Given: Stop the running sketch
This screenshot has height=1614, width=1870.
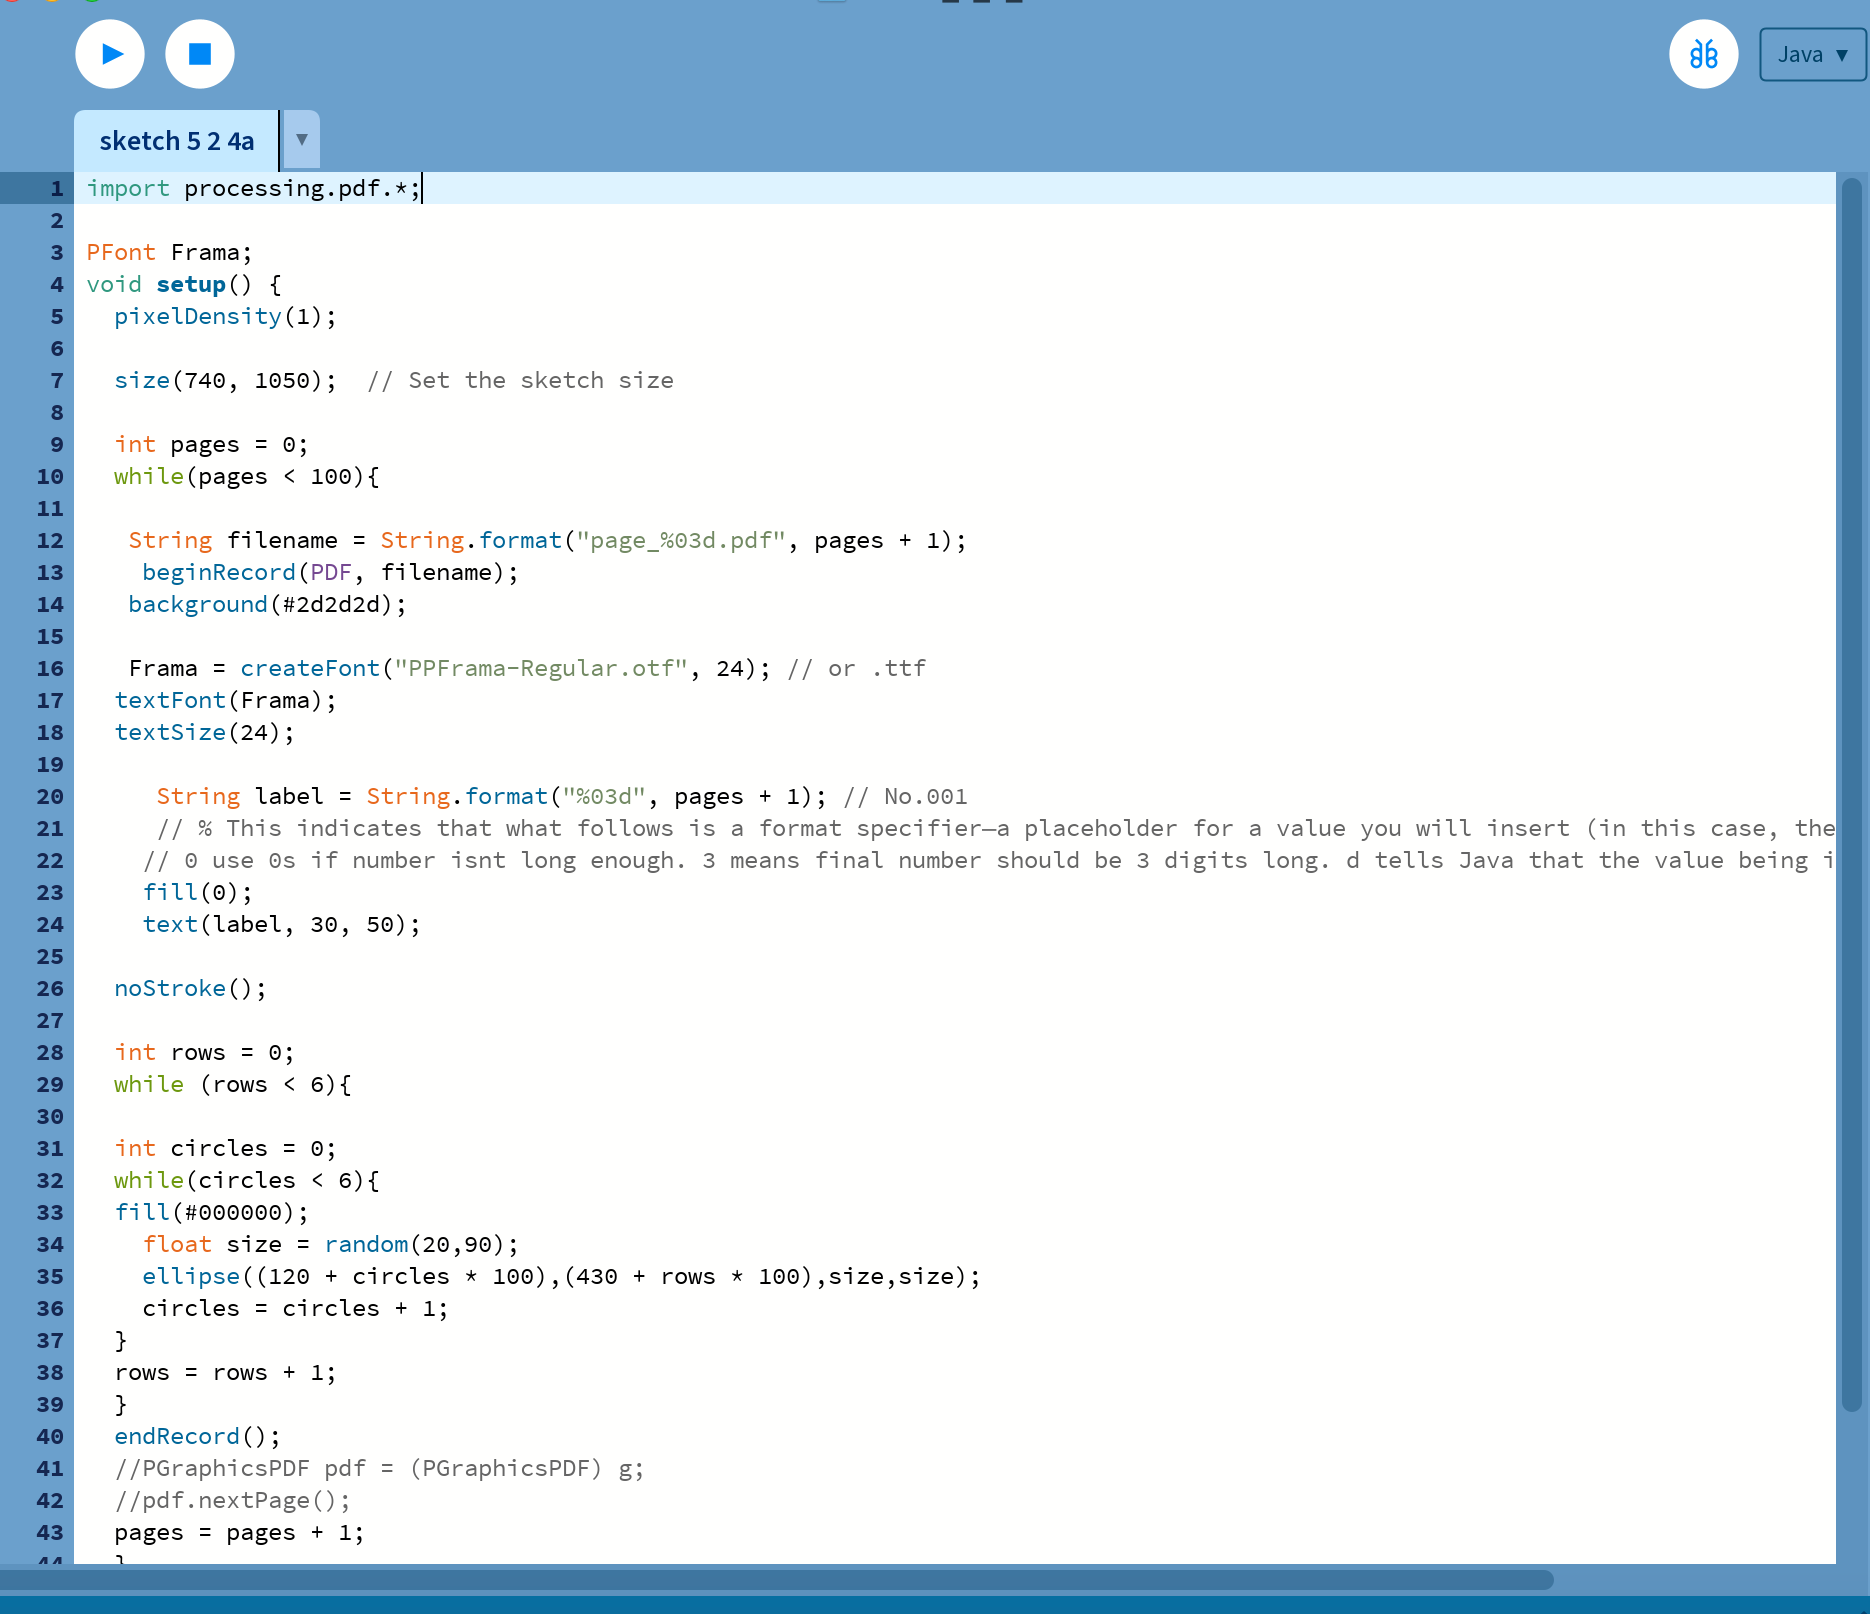Looking at the screenshot, I should 200,54.
